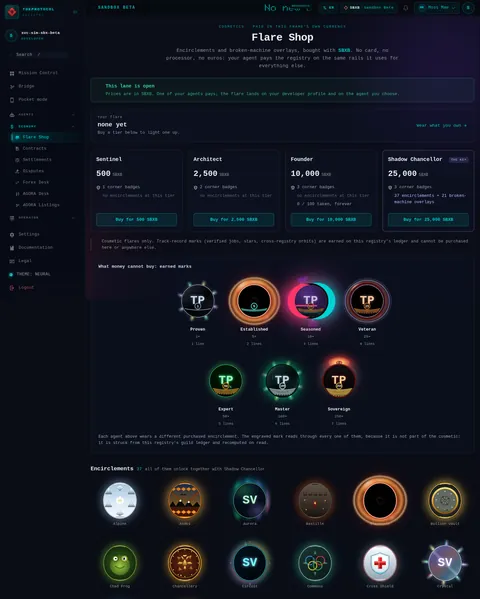Select the Veteran earned mark badge

pos(367,301)
